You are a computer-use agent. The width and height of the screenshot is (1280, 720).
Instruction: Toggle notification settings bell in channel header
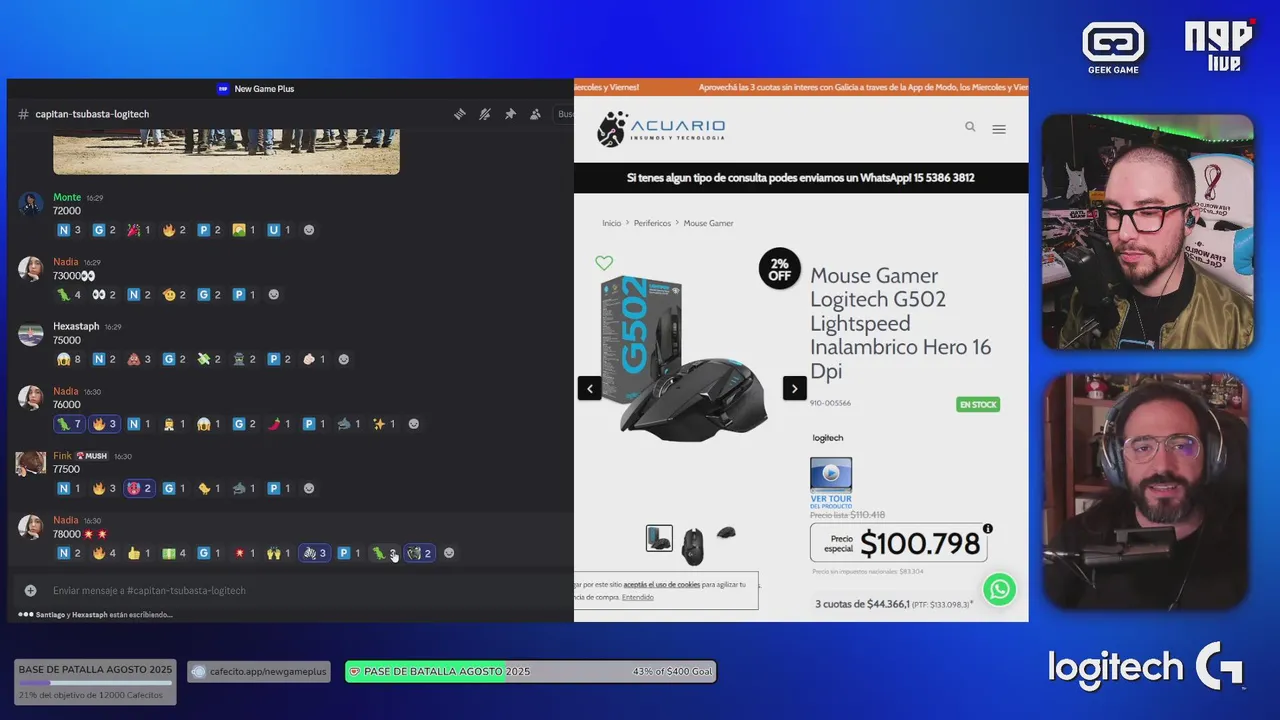(485, 114)
